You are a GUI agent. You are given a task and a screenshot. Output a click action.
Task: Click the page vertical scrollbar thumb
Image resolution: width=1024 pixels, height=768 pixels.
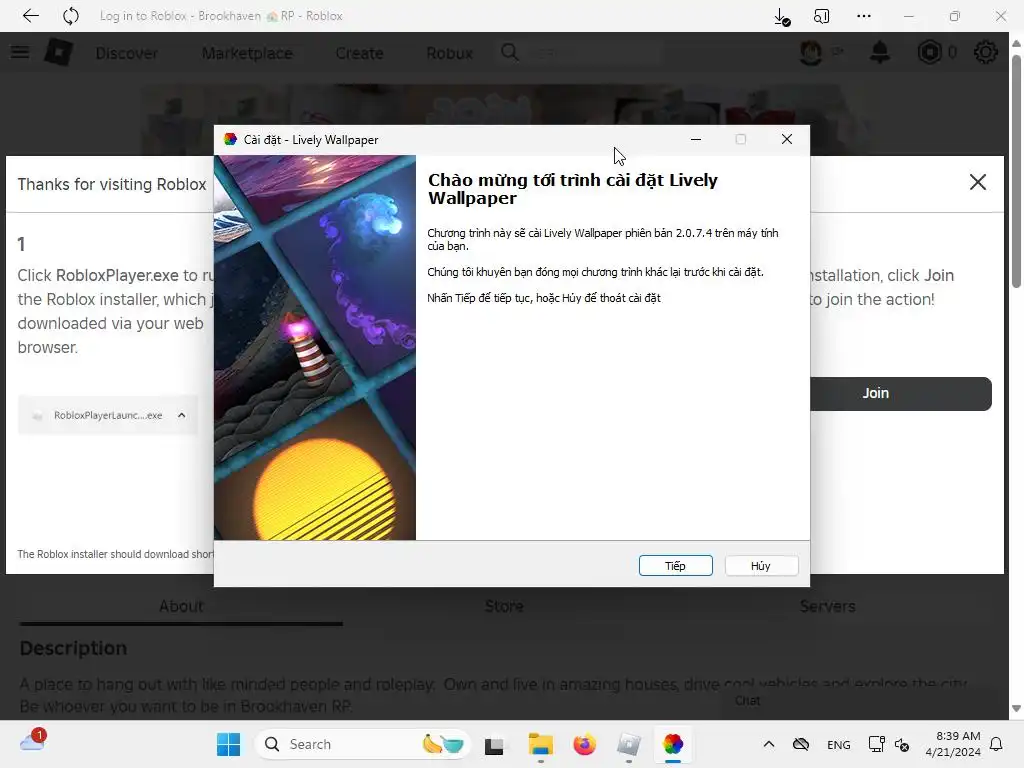click(x=1016, y=171)
